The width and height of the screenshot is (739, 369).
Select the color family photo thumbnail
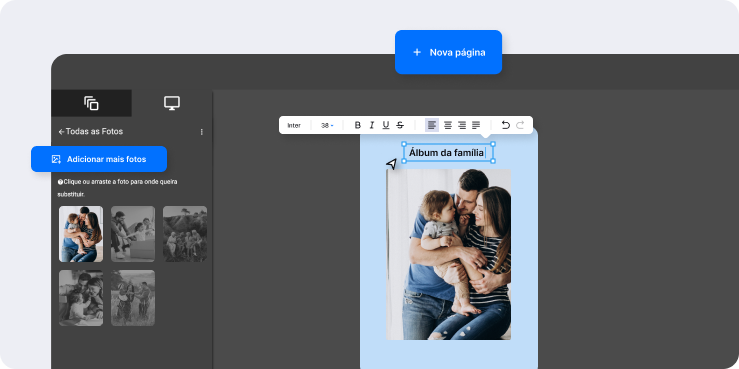[x=81, y=234]
